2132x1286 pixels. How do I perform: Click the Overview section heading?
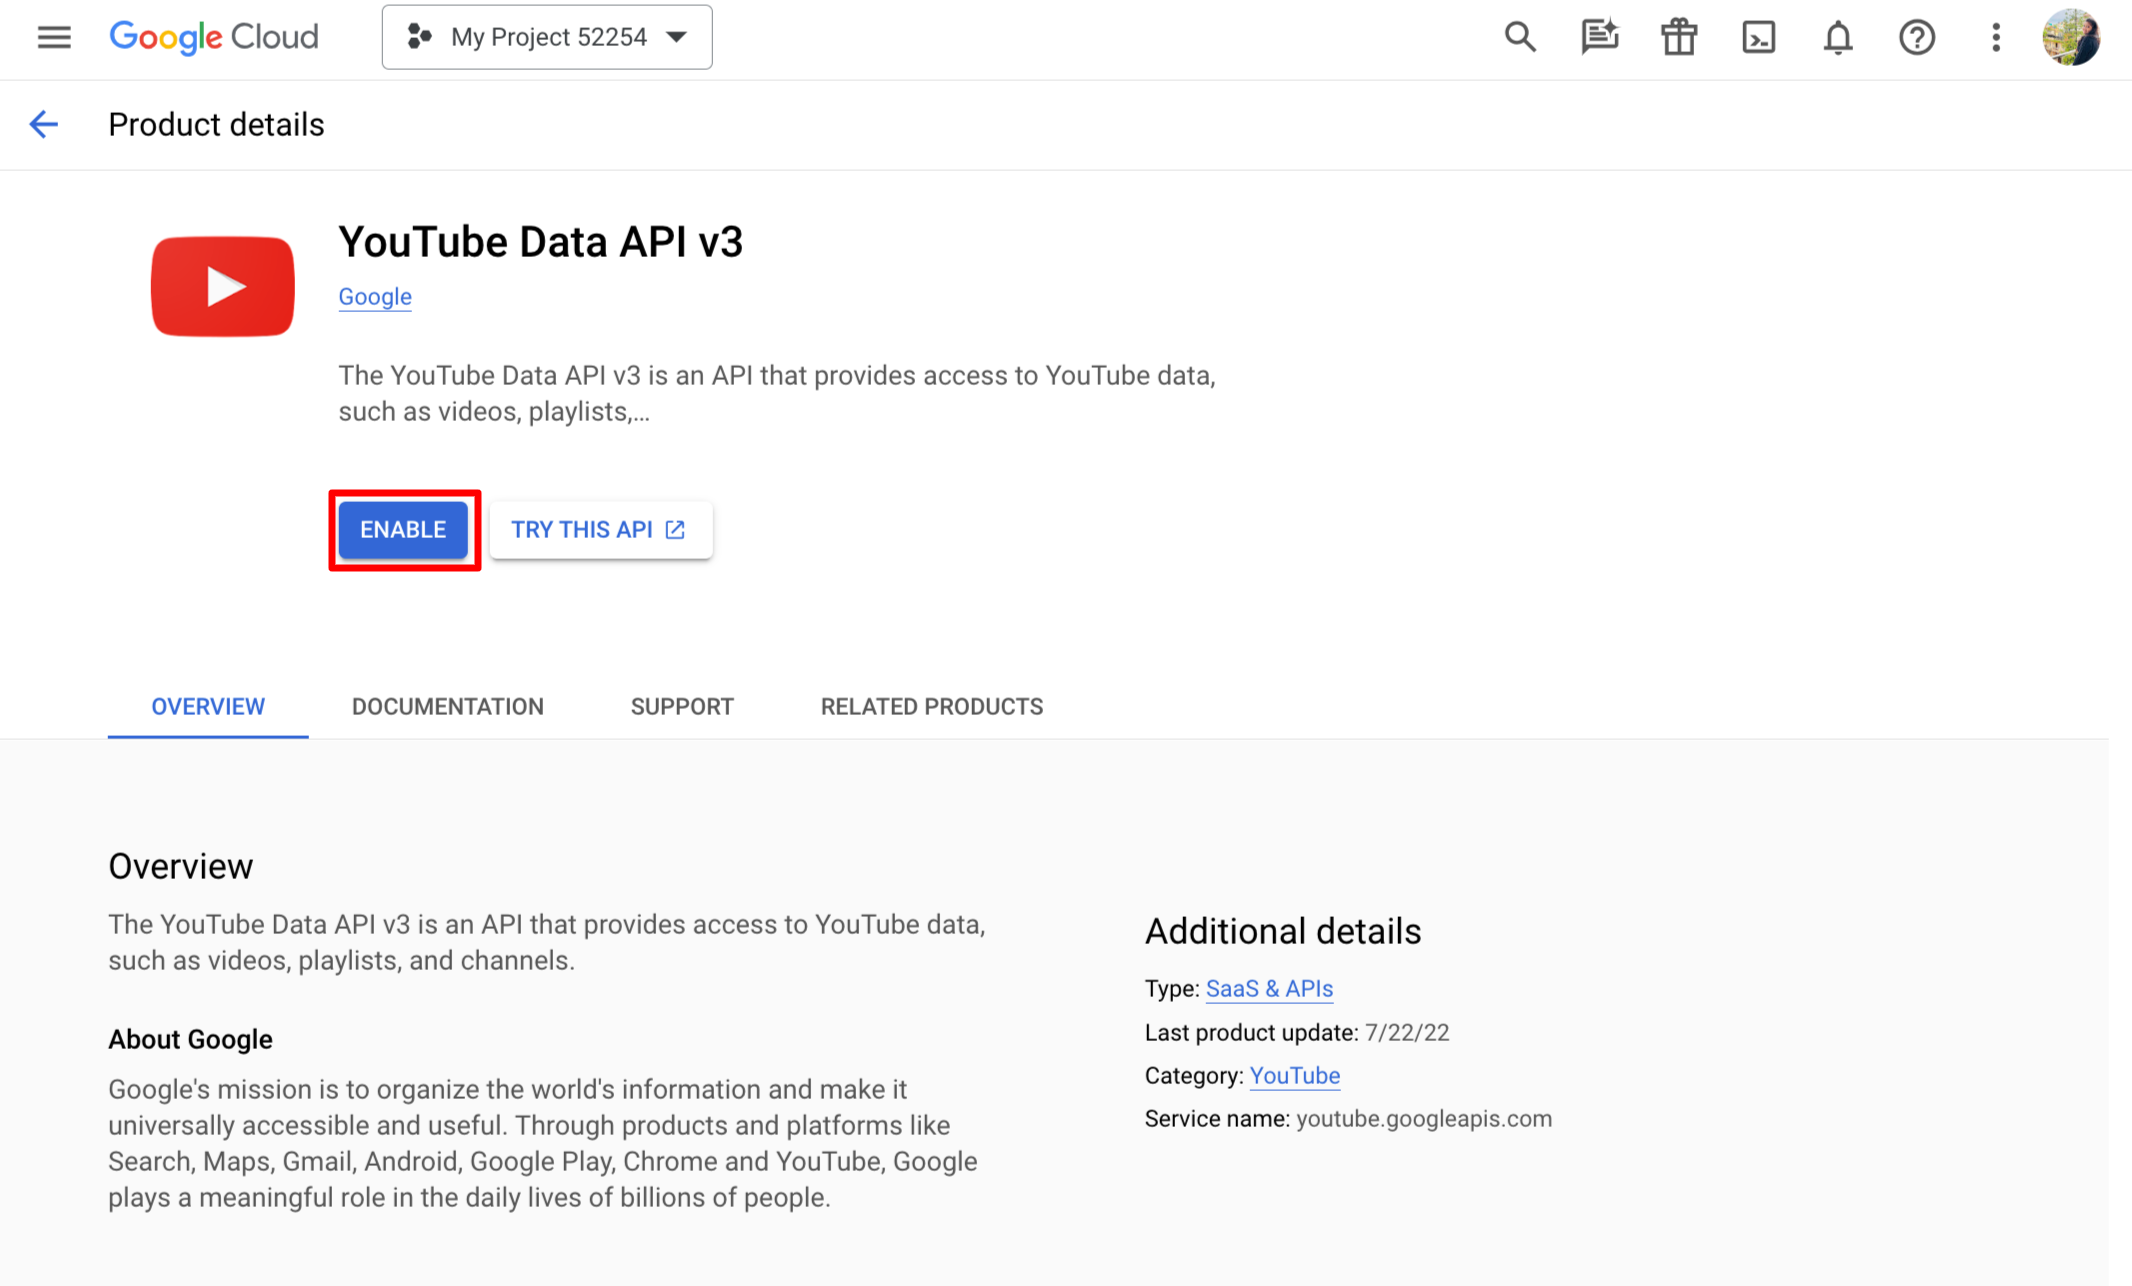181,866
